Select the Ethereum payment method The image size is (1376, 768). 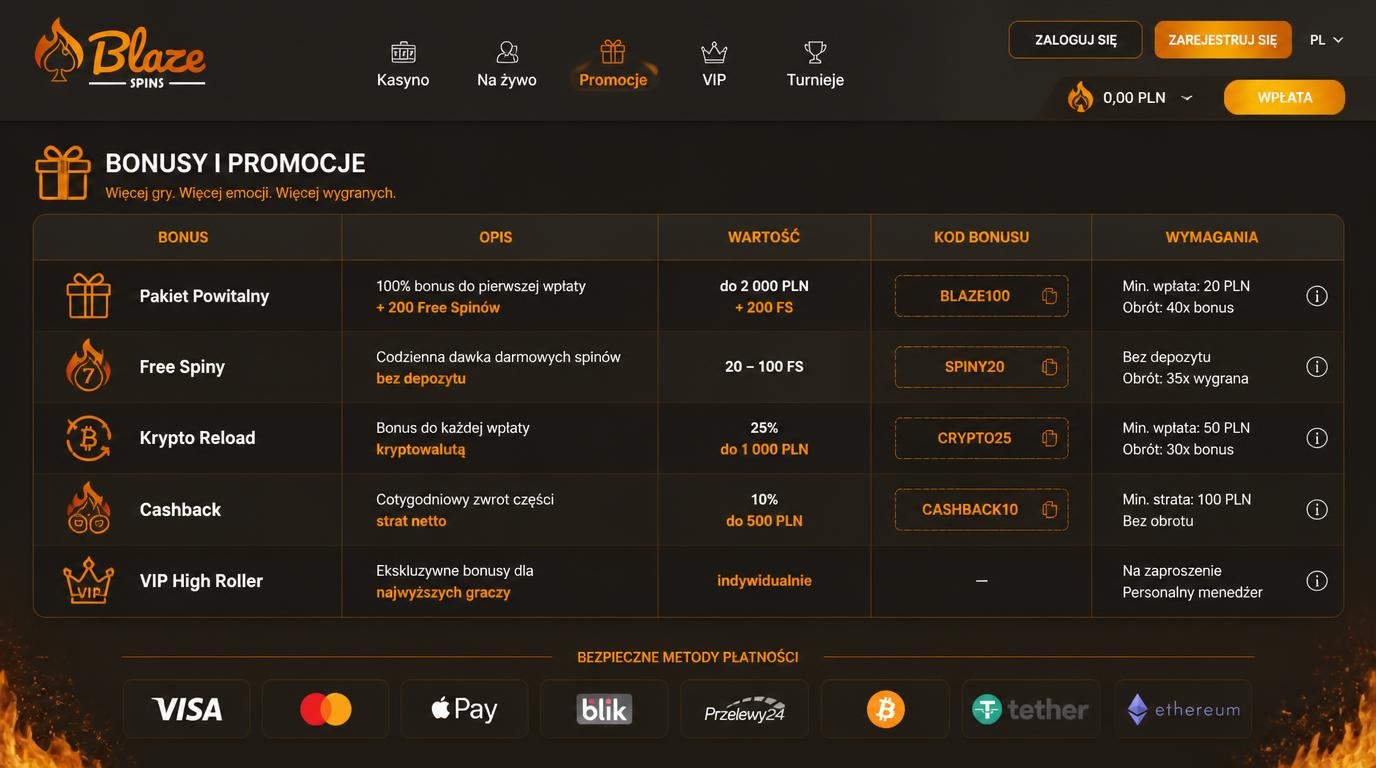(x=1183, y=709)
